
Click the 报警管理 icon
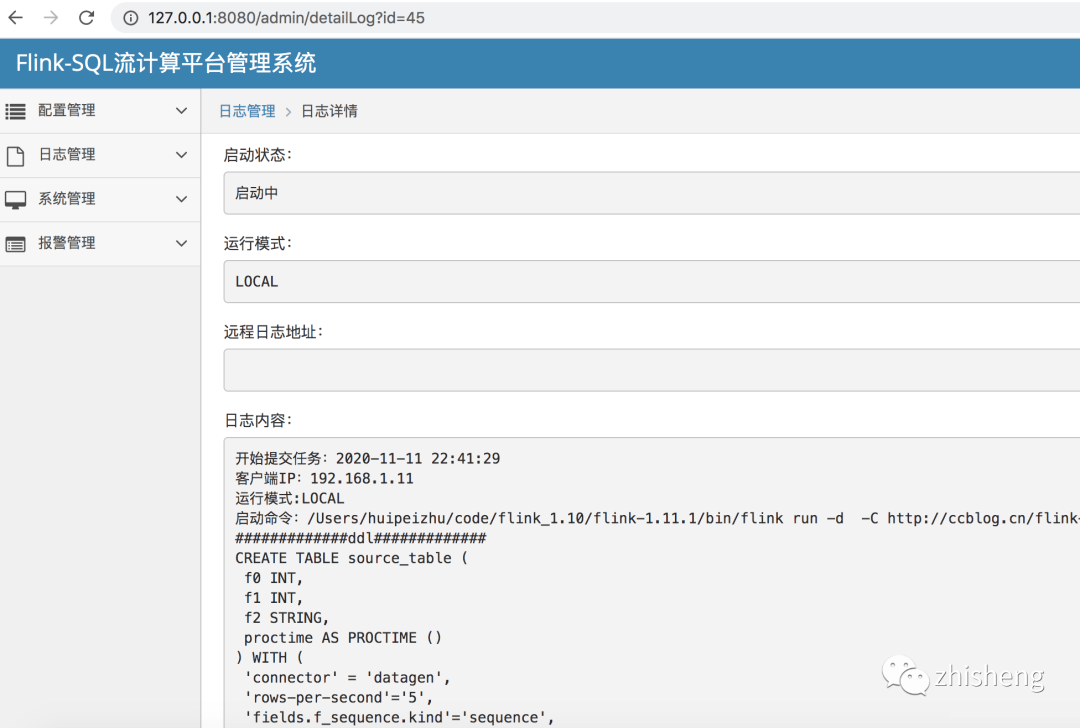coord(15,244)
